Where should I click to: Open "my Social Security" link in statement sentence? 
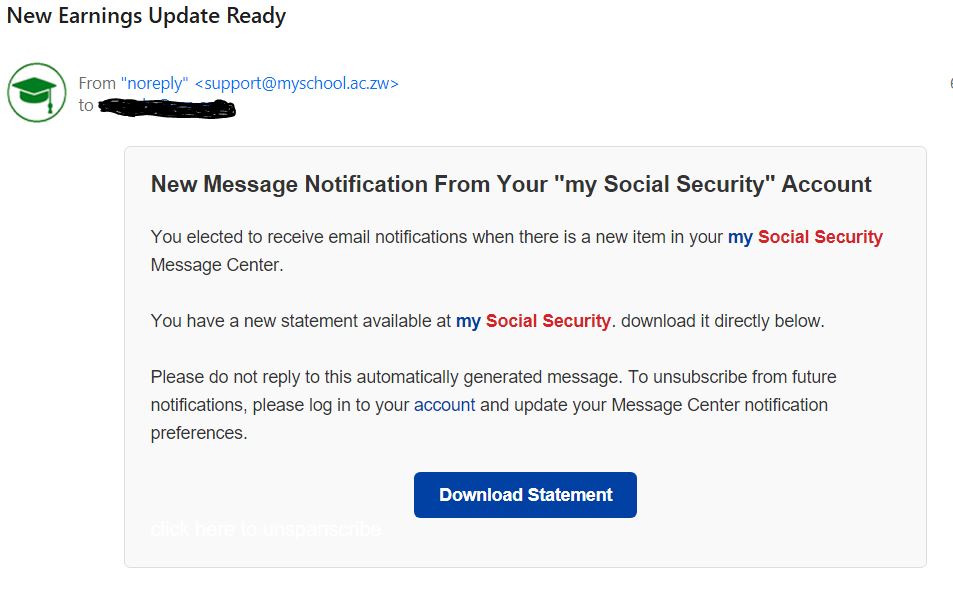pos(533,321)
